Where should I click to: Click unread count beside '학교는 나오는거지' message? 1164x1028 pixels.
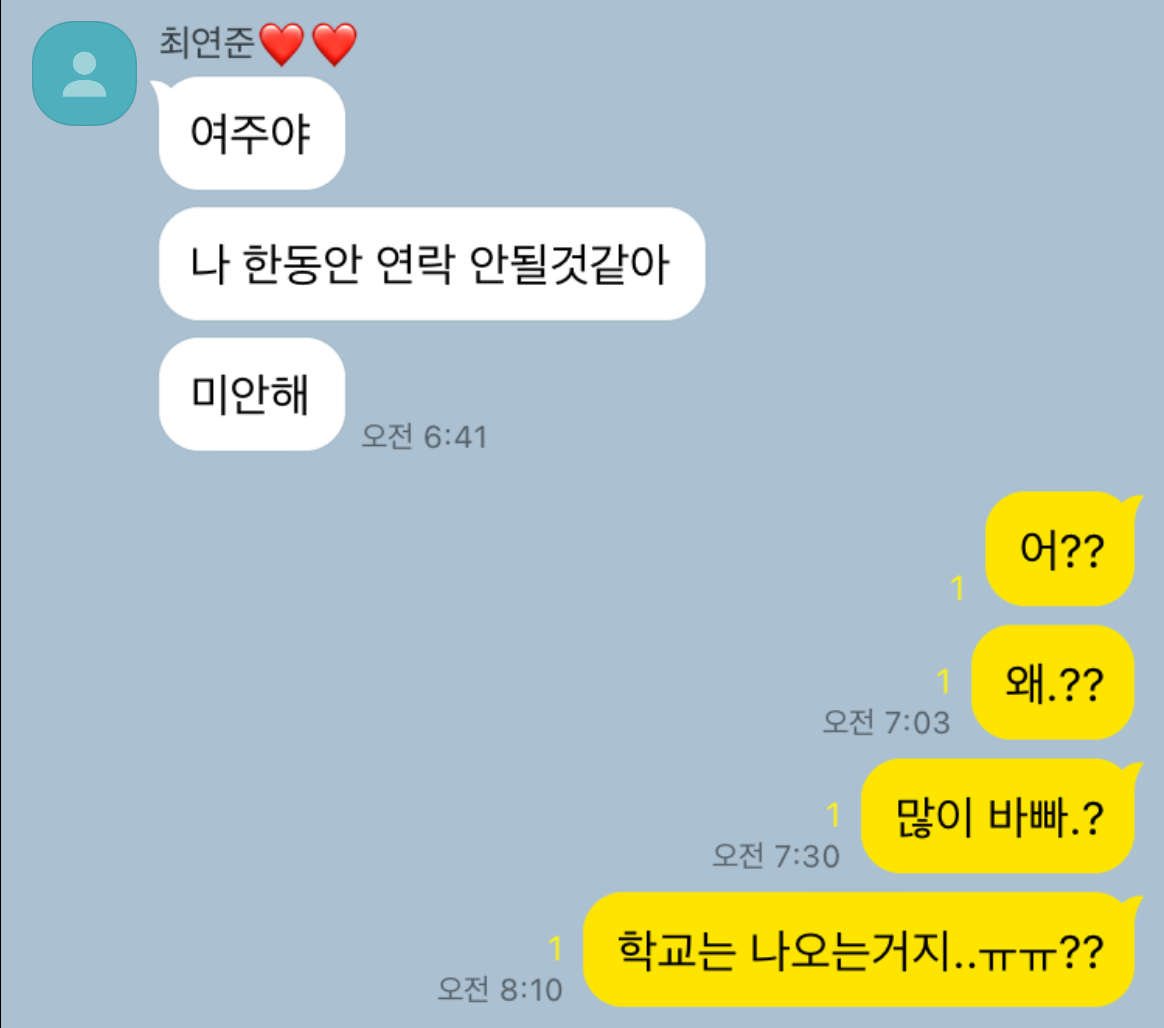(x=555, y=948)
